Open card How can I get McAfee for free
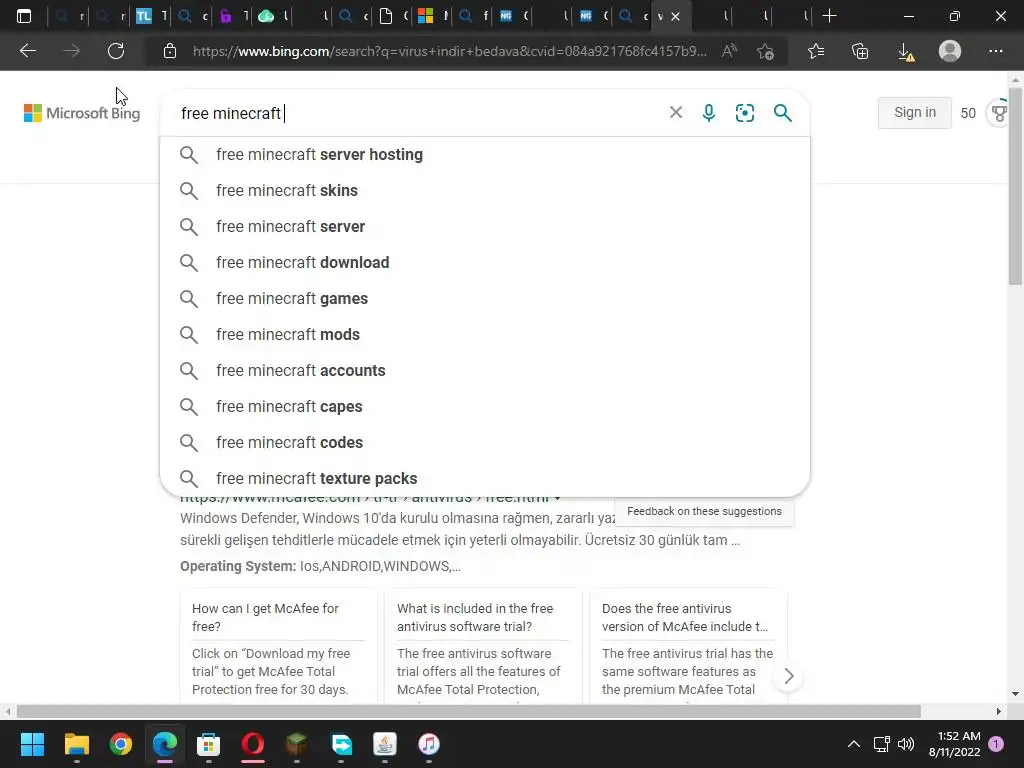Viewport: 1024px width, 768px height. pos(279,647)
